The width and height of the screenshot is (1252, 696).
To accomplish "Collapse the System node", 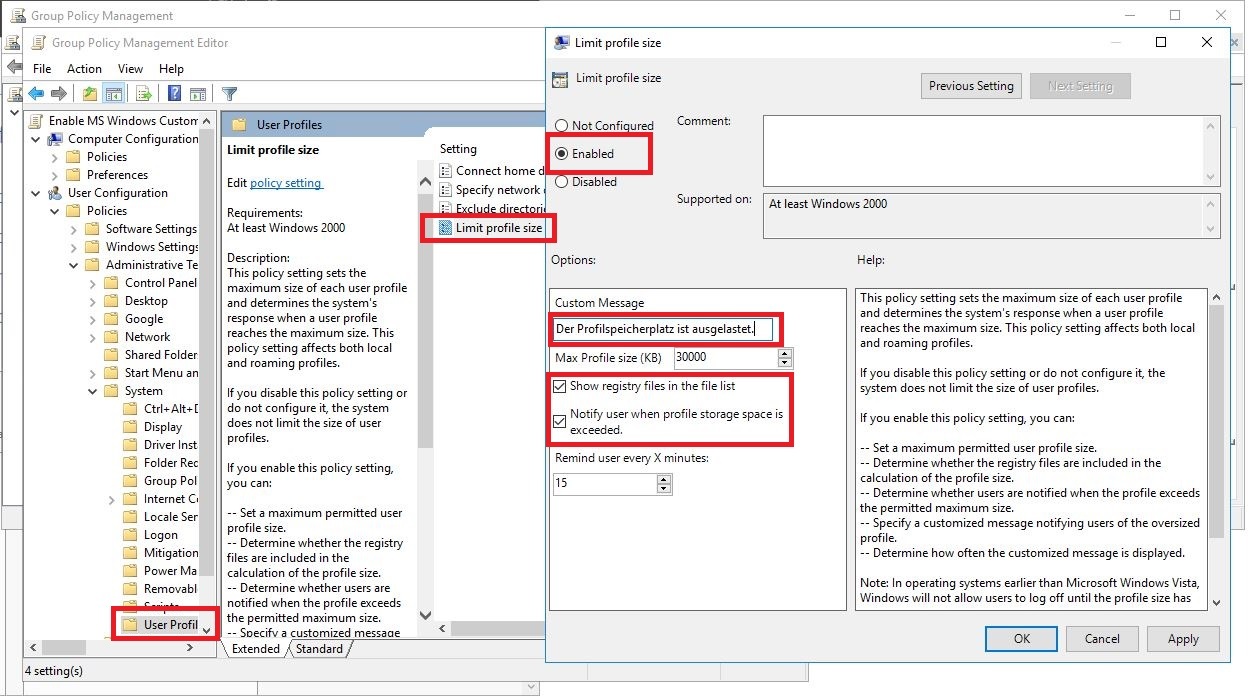I will (93, 391).
